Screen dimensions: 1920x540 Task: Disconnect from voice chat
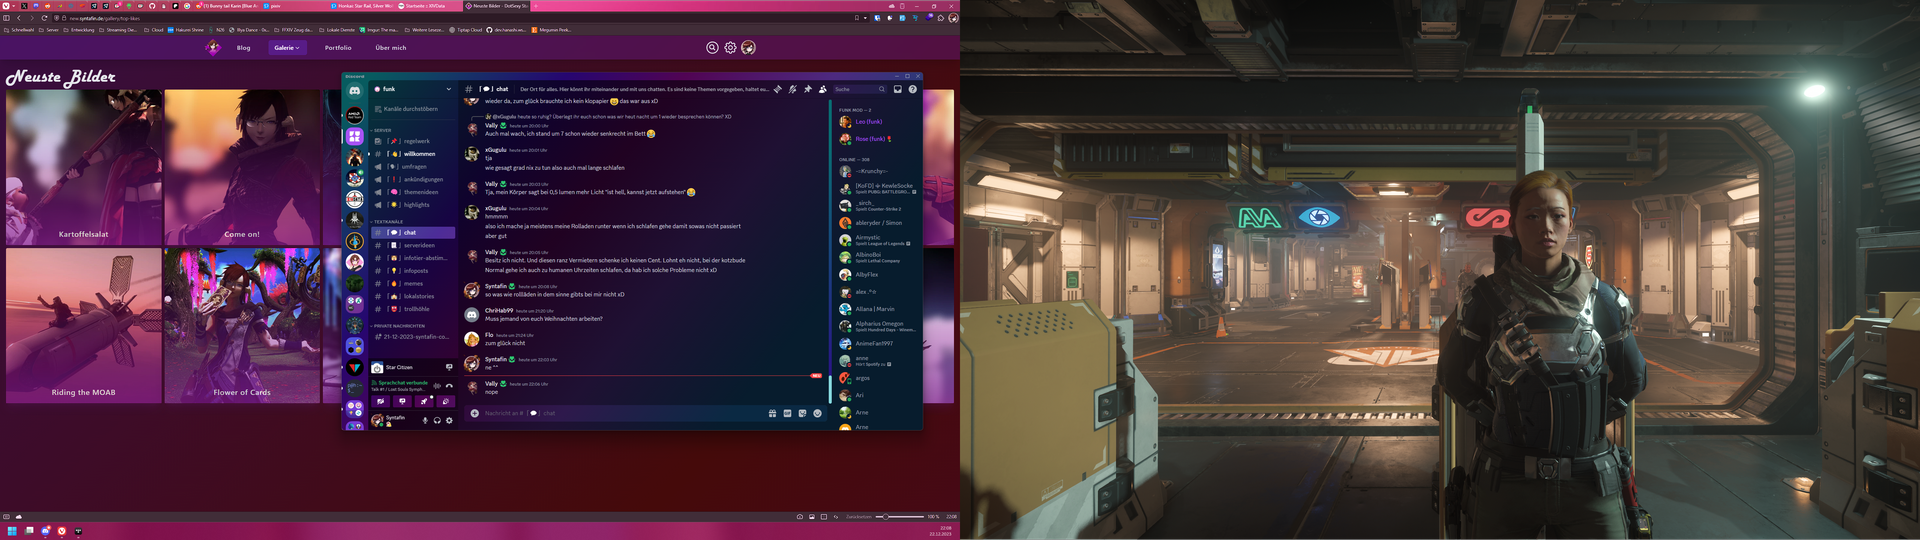[x=449, y=385]
